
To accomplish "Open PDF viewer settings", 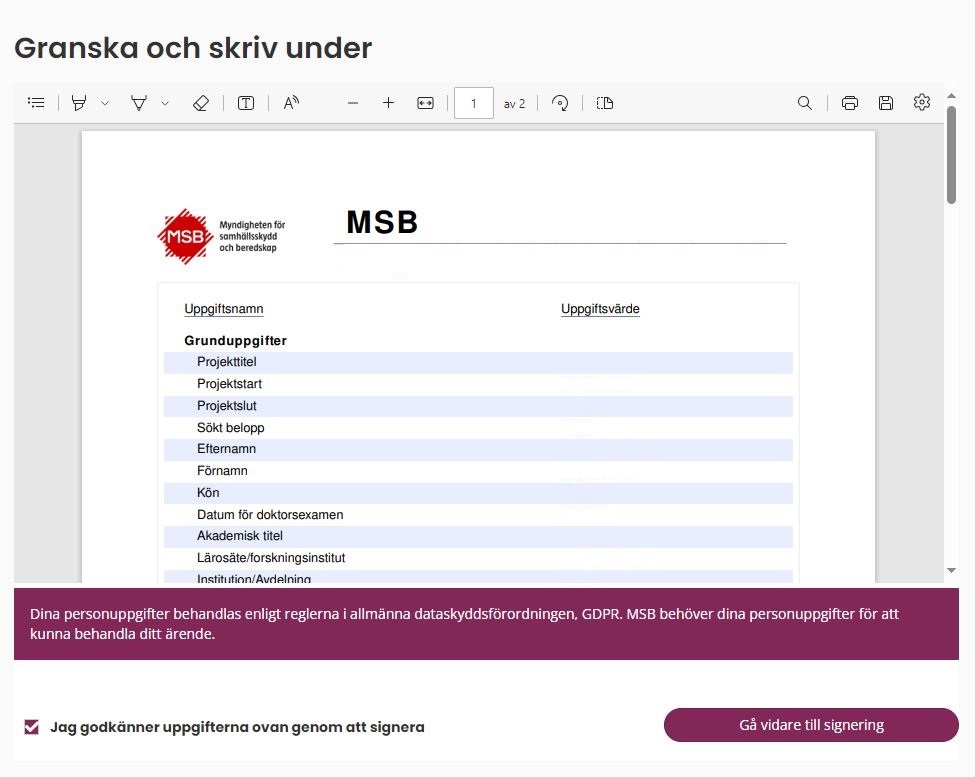I will click(x=922, y=102).
